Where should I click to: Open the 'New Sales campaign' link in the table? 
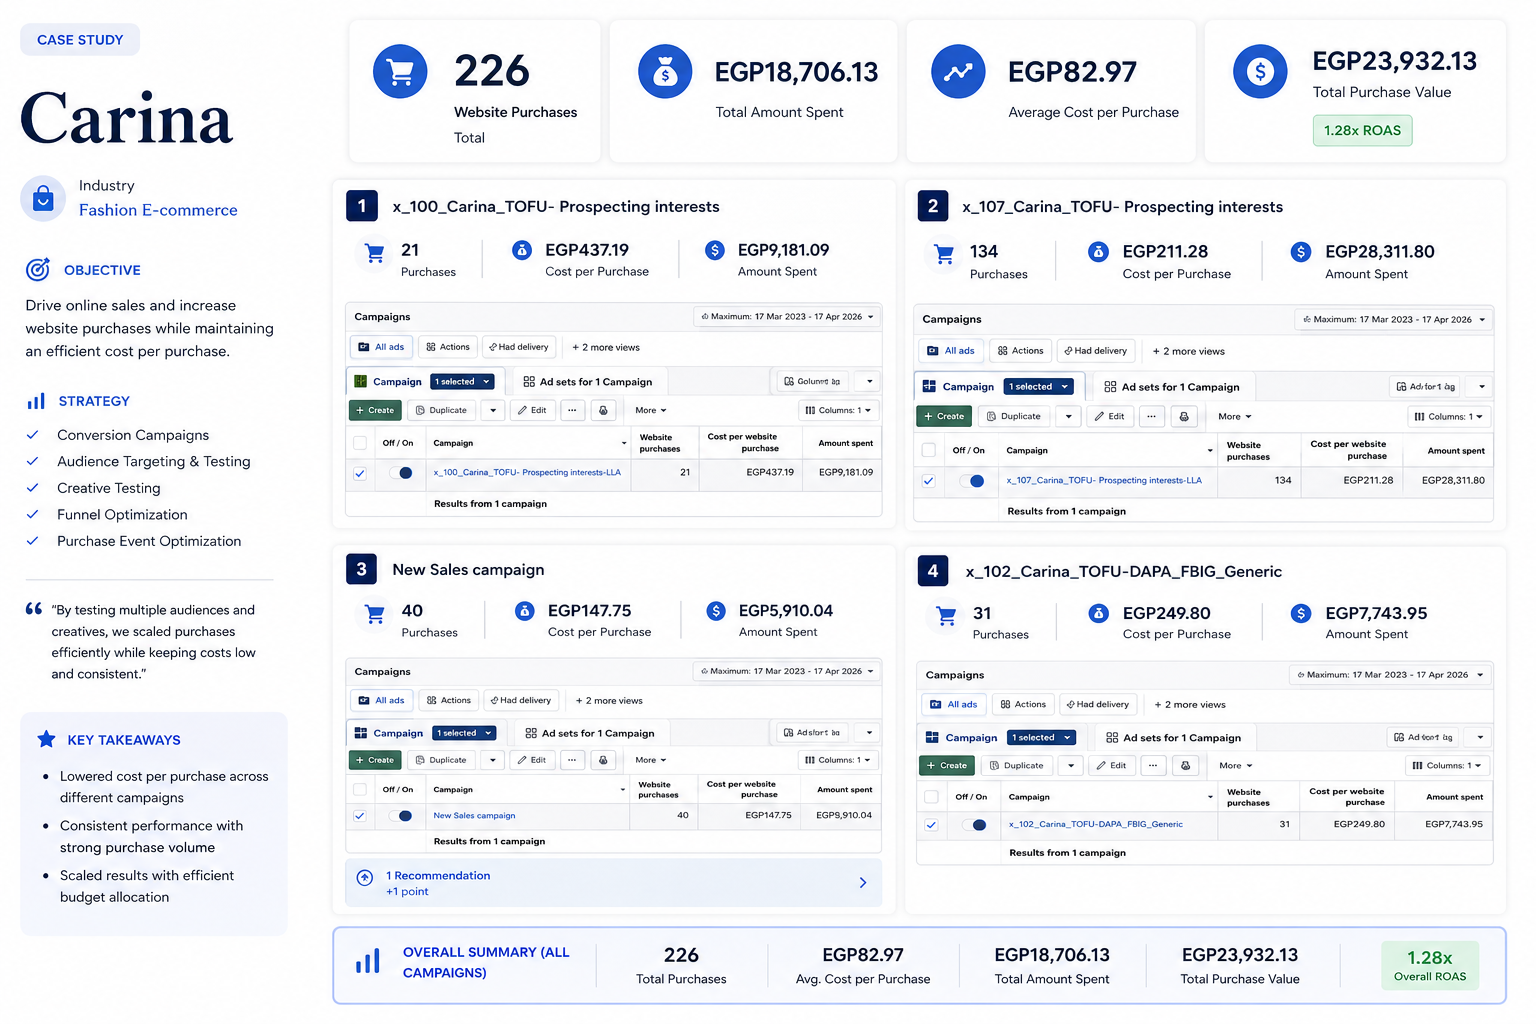coord(474,816)
